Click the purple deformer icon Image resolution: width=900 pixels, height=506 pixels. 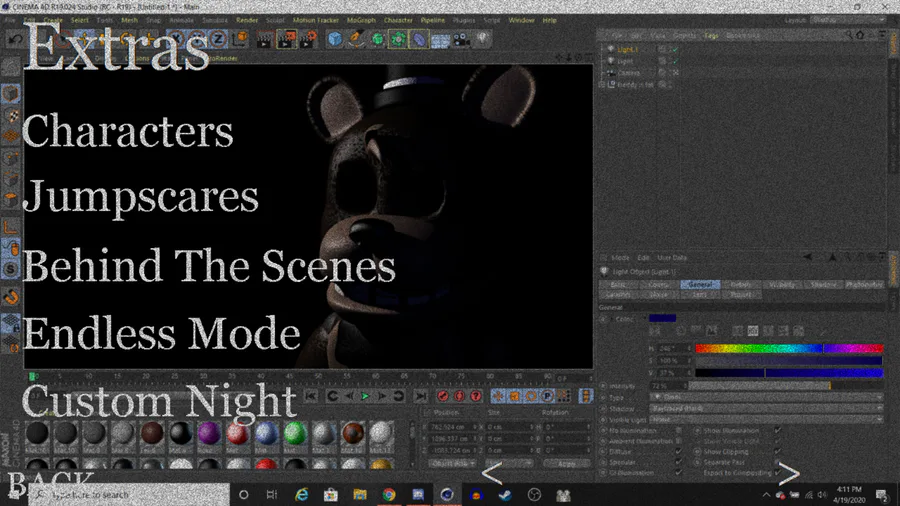click(x=420, y=39)
